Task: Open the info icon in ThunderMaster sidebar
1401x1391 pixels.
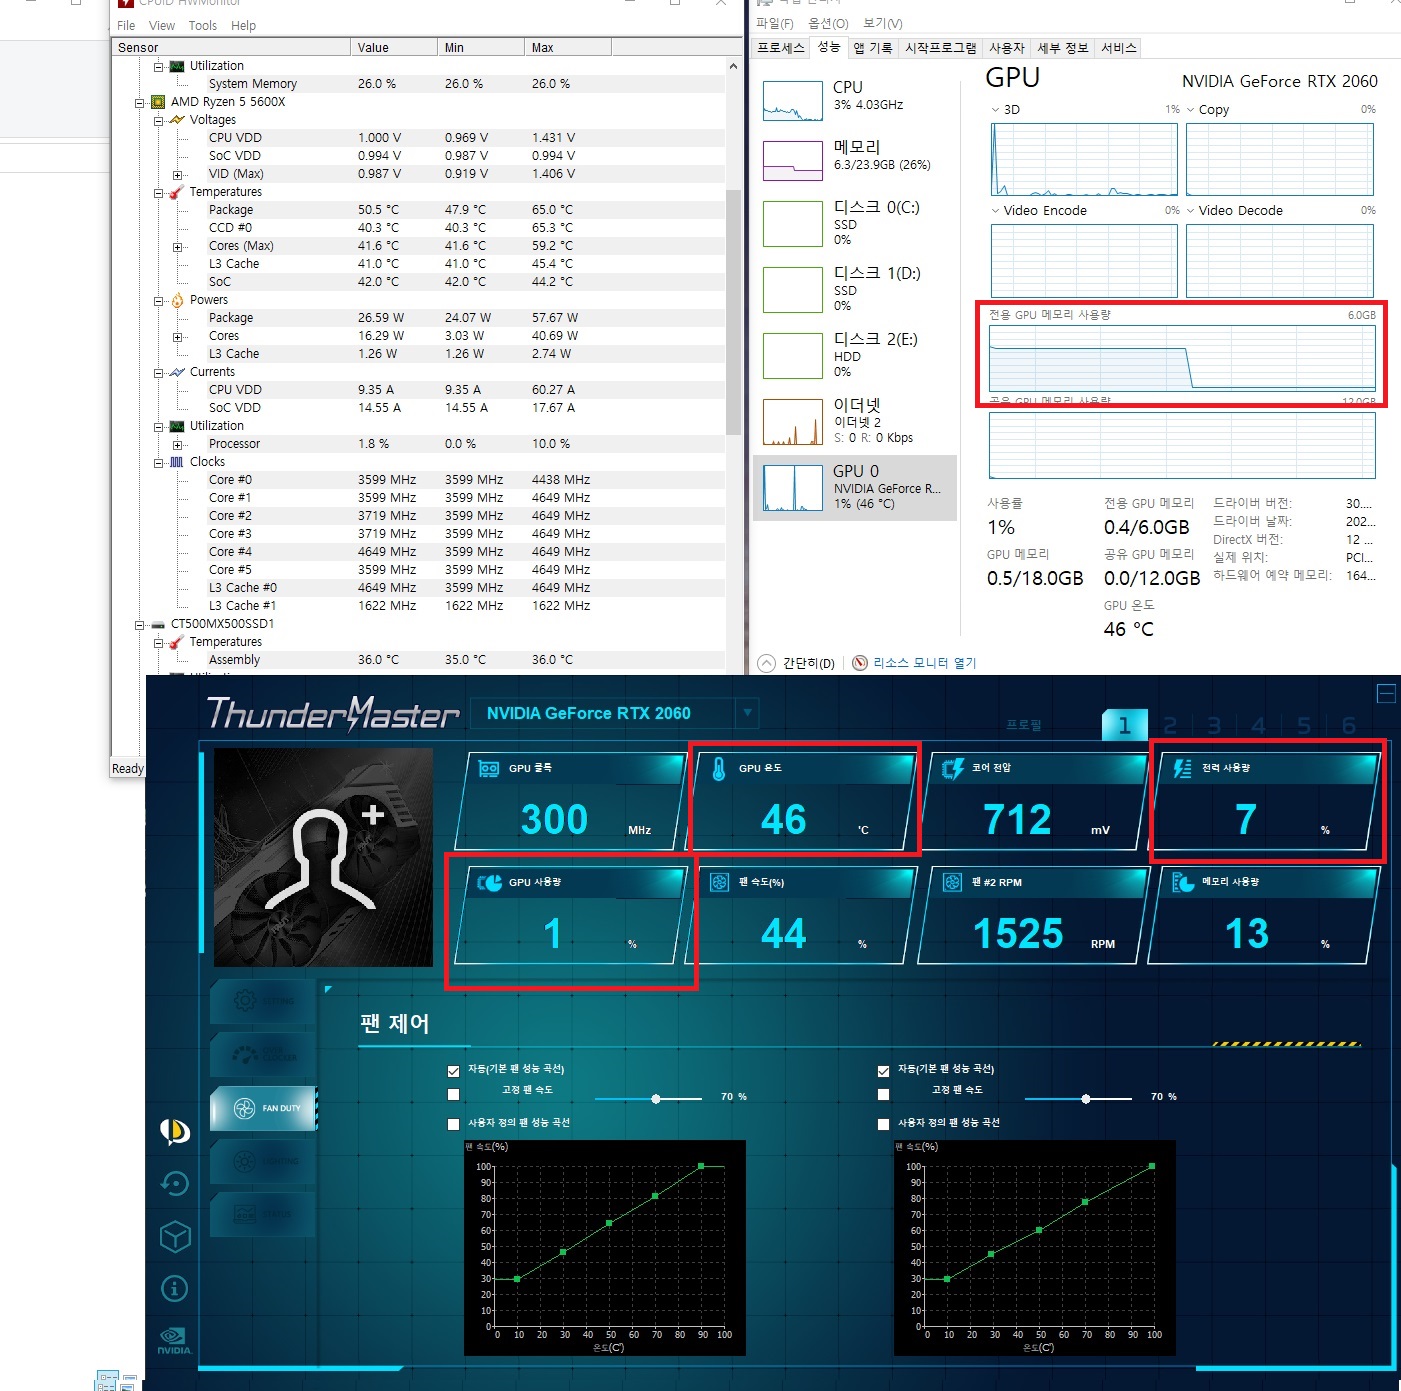Action: click(x=175, y=1288)
